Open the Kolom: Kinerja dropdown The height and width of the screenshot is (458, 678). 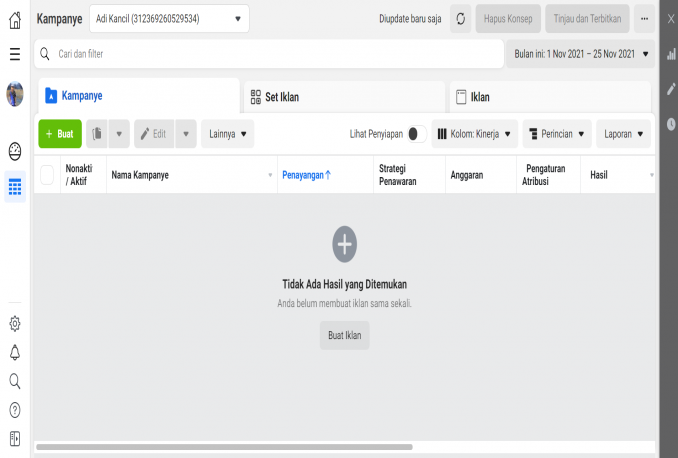[x=475, y=133]
